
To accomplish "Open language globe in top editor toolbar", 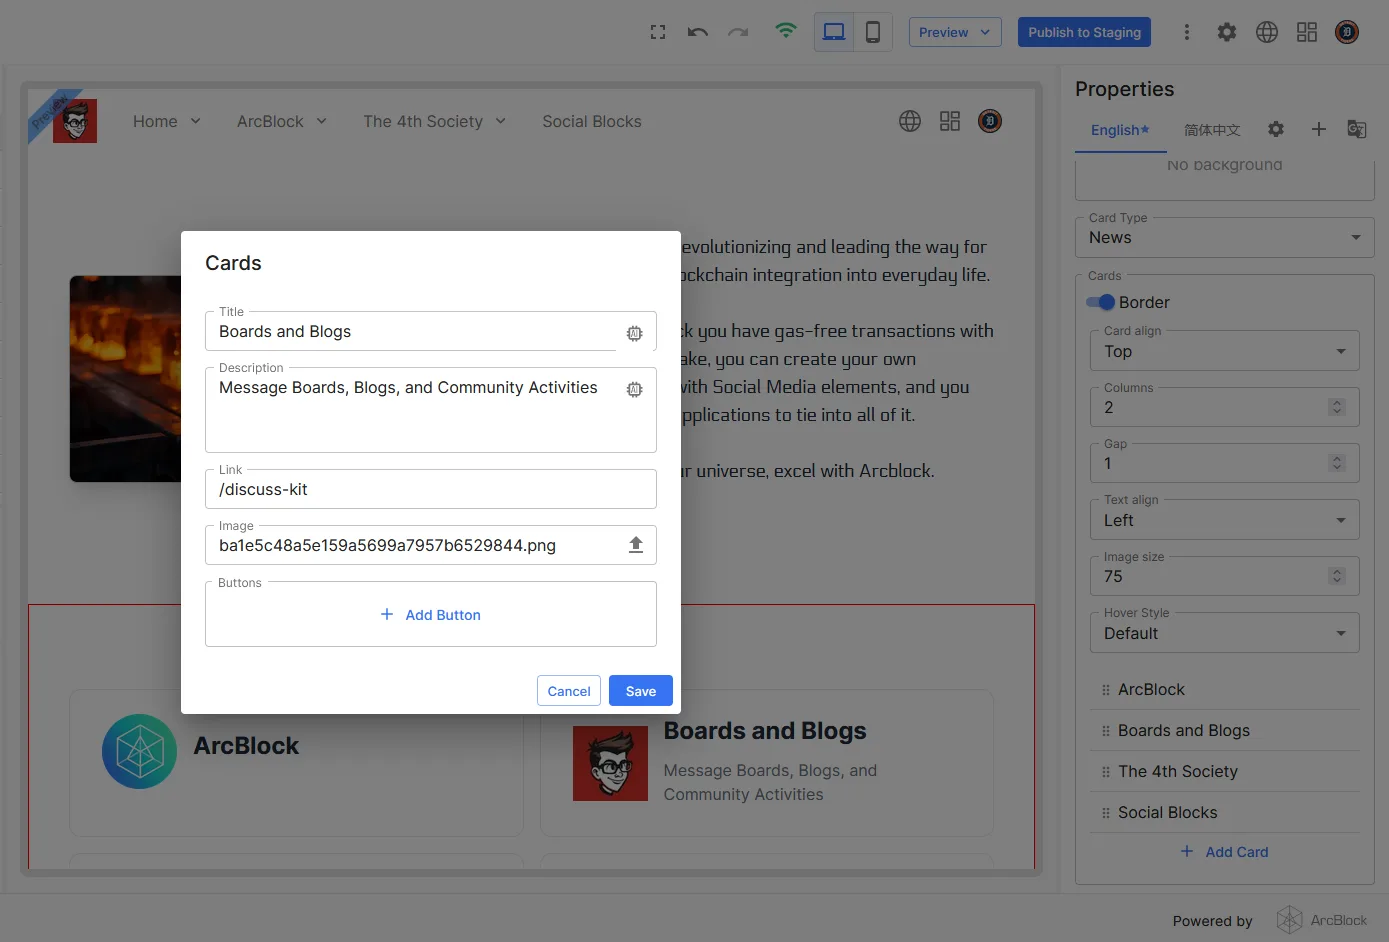I will coord(1267,32).
